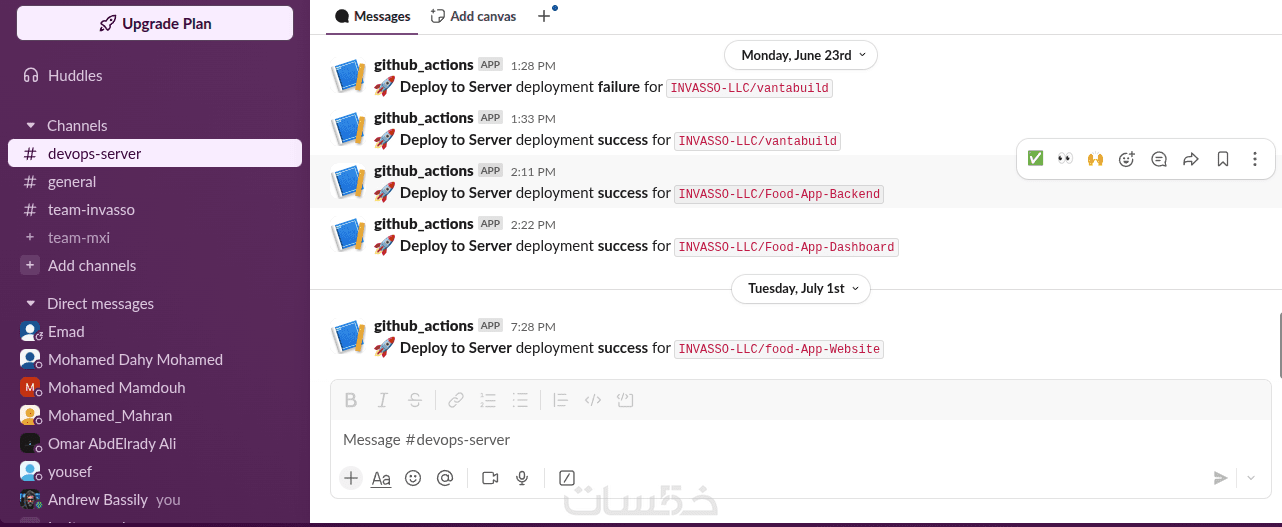Viewport: 1282px width, 527px height.
Task: Open direct message with yousef
Action: click(155, 472)
